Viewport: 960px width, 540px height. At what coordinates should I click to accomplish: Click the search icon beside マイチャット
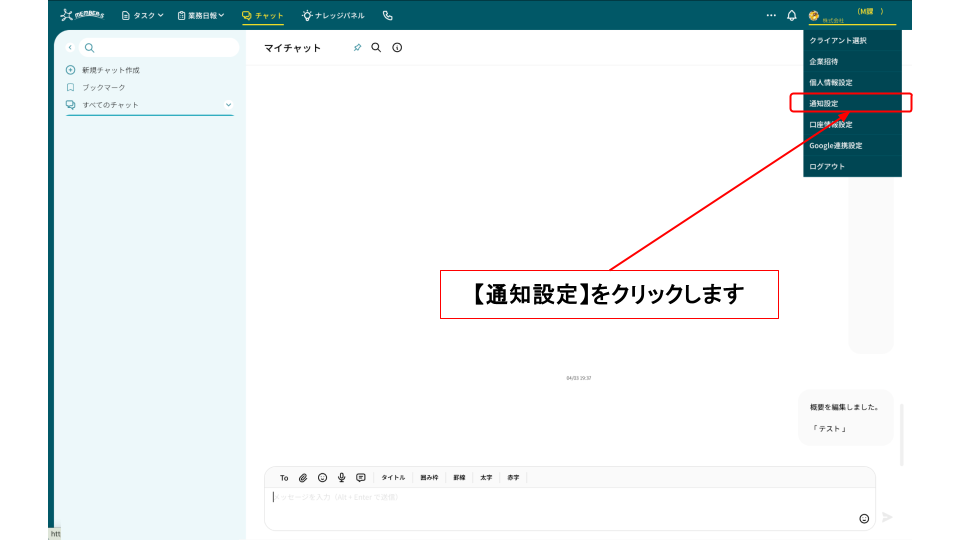coord(376,48)
